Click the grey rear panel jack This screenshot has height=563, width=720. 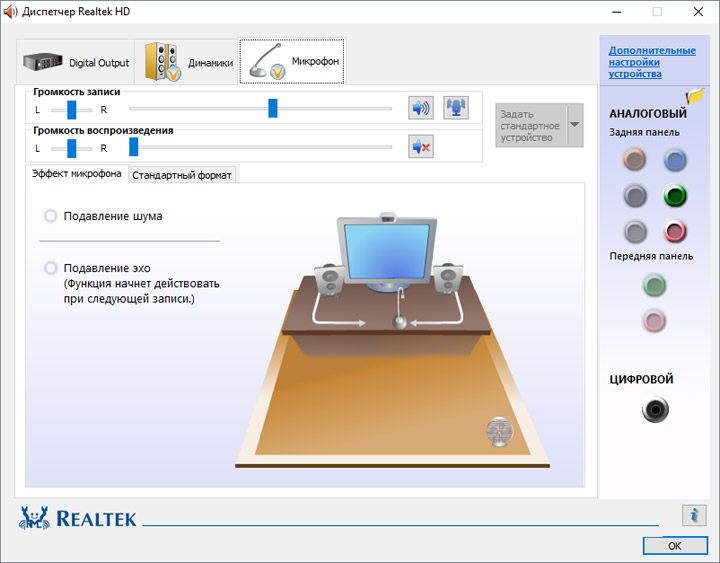tap(635, 231)
